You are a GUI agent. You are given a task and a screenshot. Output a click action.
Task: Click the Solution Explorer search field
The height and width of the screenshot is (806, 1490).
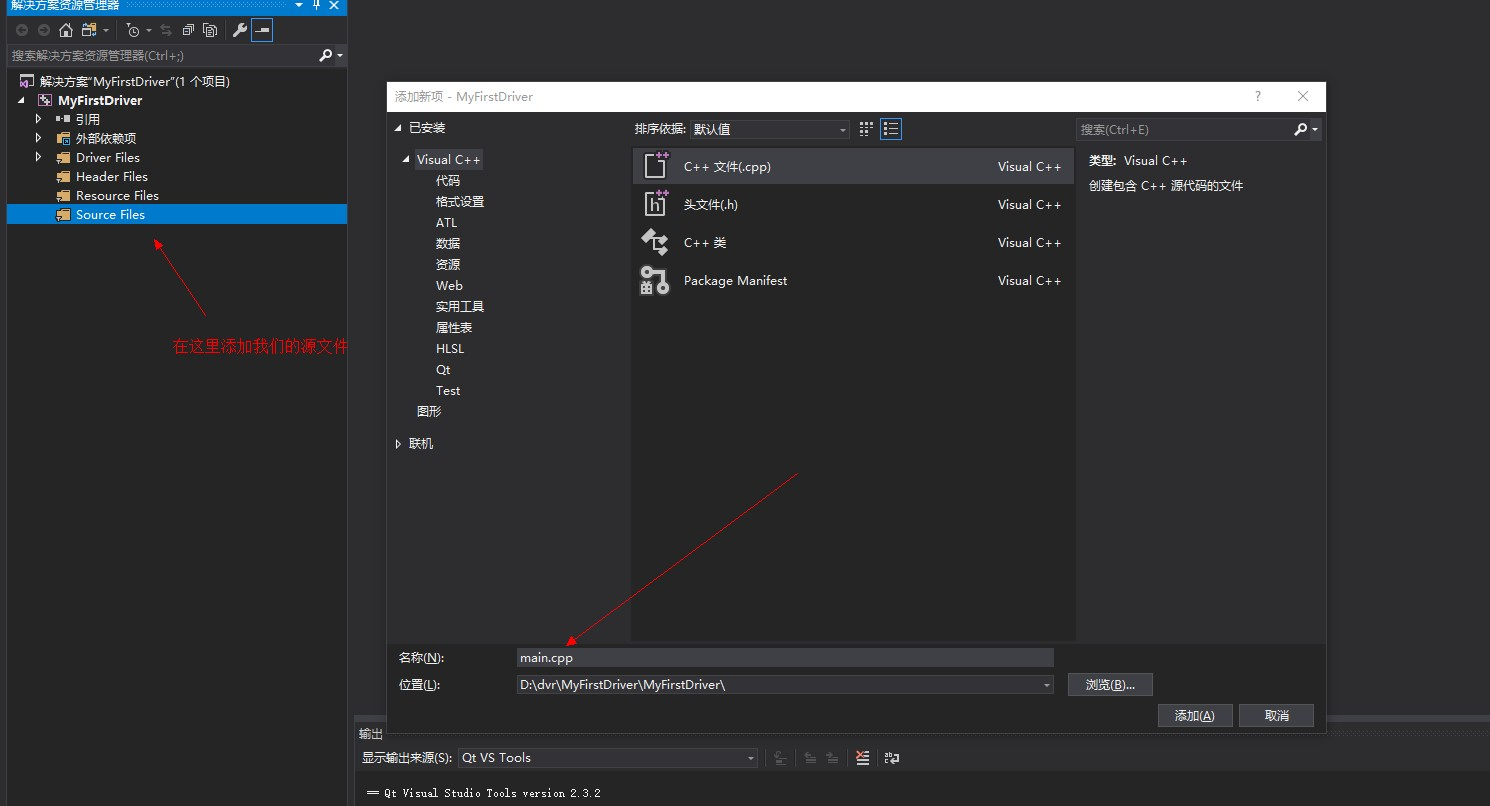pos(163,55)
